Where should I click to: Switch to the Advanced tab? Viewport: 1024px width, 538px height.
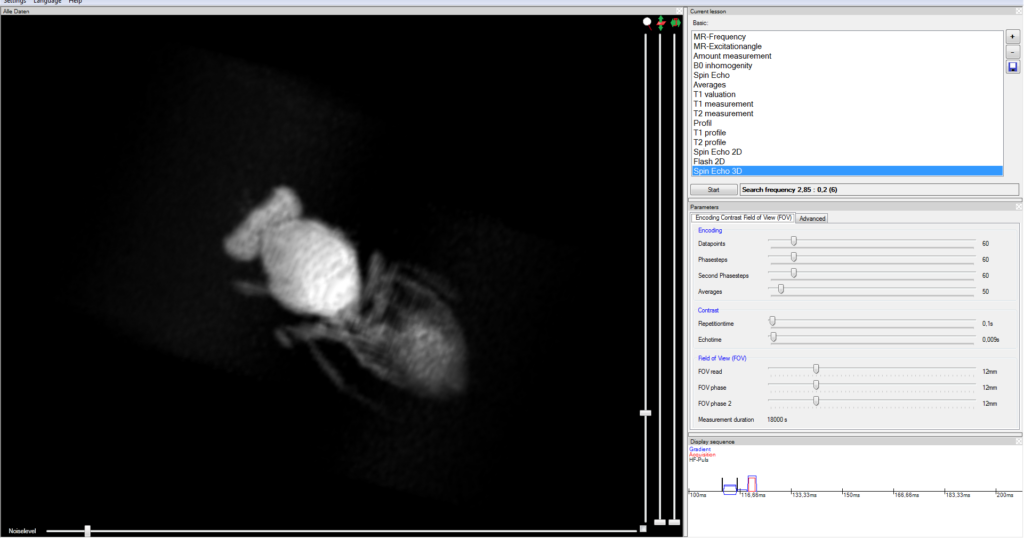click(x=812, y=218)
